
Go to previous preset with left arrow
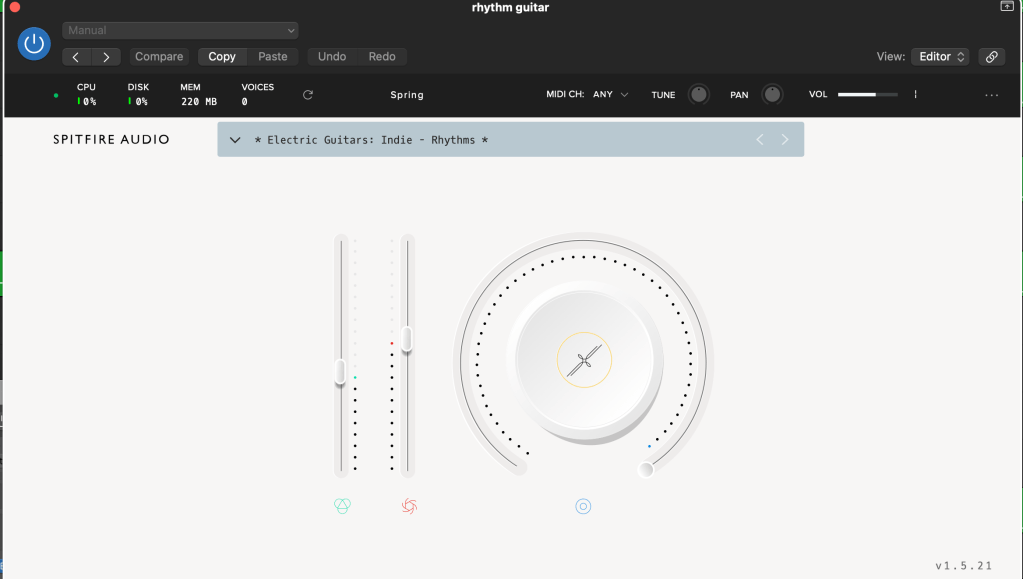tap(759, 140)
